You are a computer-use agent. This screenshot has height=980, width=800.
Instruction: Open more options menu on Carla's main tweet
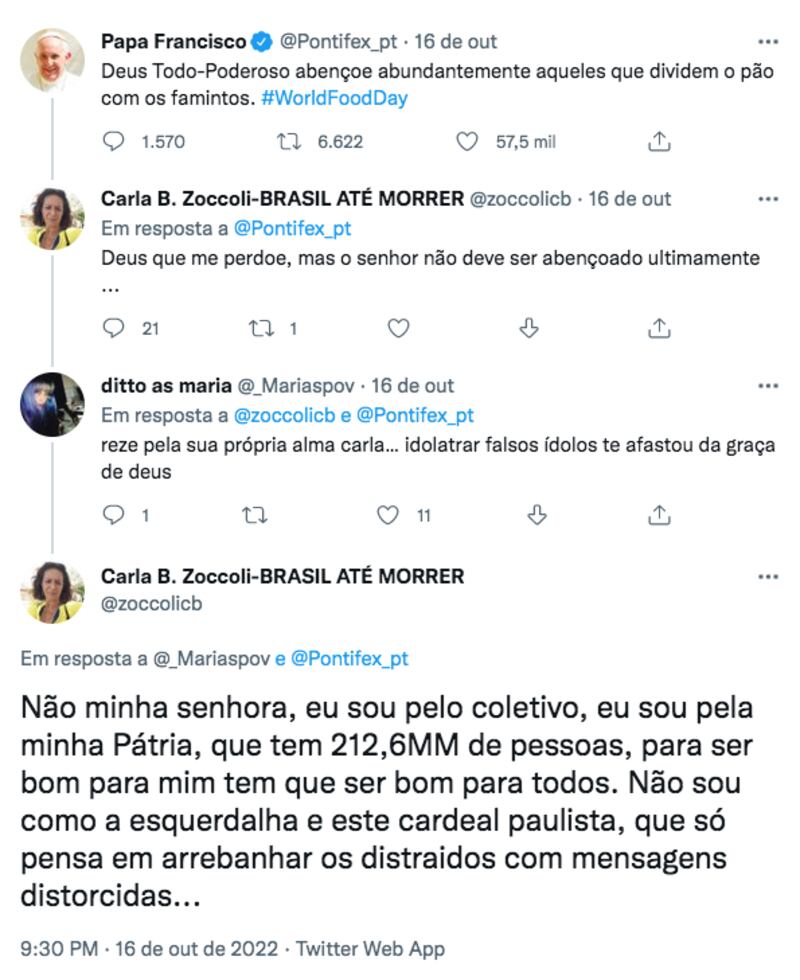[768, 577]
